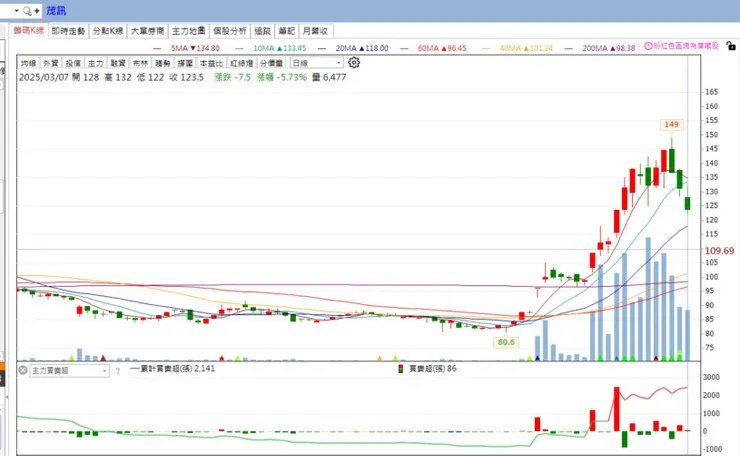Image resolution: width=740 pixels, height=456 pixels.
Task: Switch to the 即時走勢 tab
Action: (68, 31)
